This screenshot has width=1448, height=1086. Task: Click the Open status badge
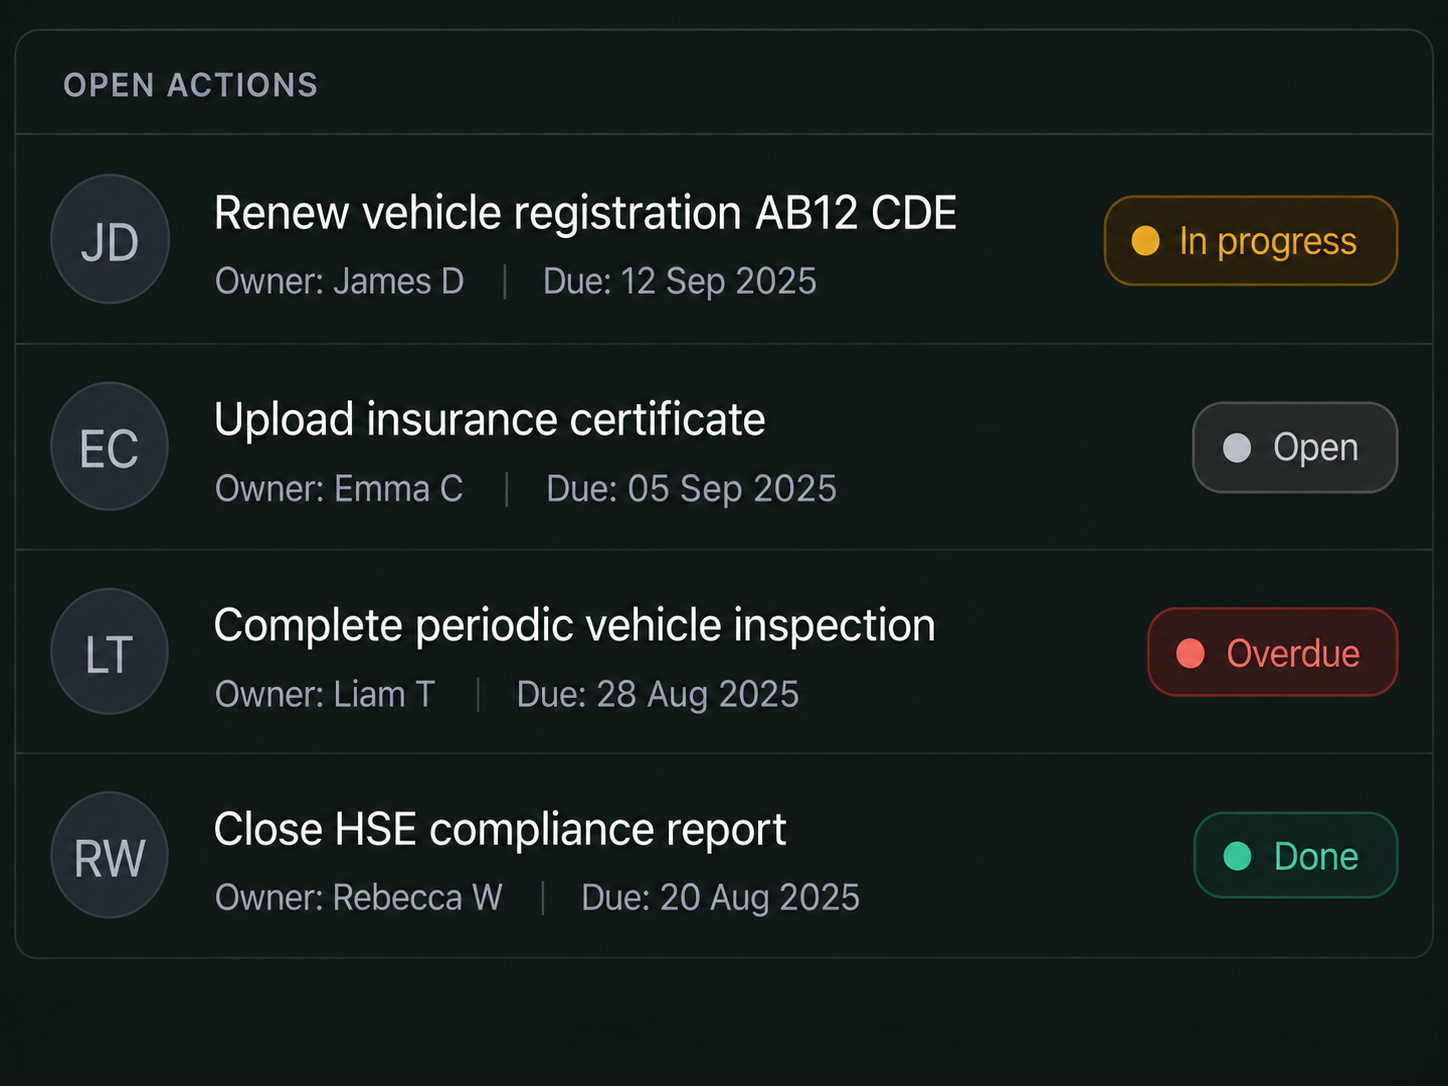[1295, 447]
